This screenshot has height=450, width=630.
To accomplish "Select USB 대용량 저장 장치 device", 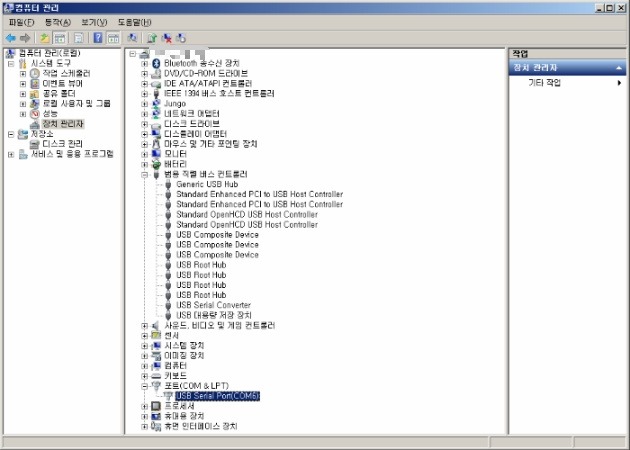I will point(214,315).
